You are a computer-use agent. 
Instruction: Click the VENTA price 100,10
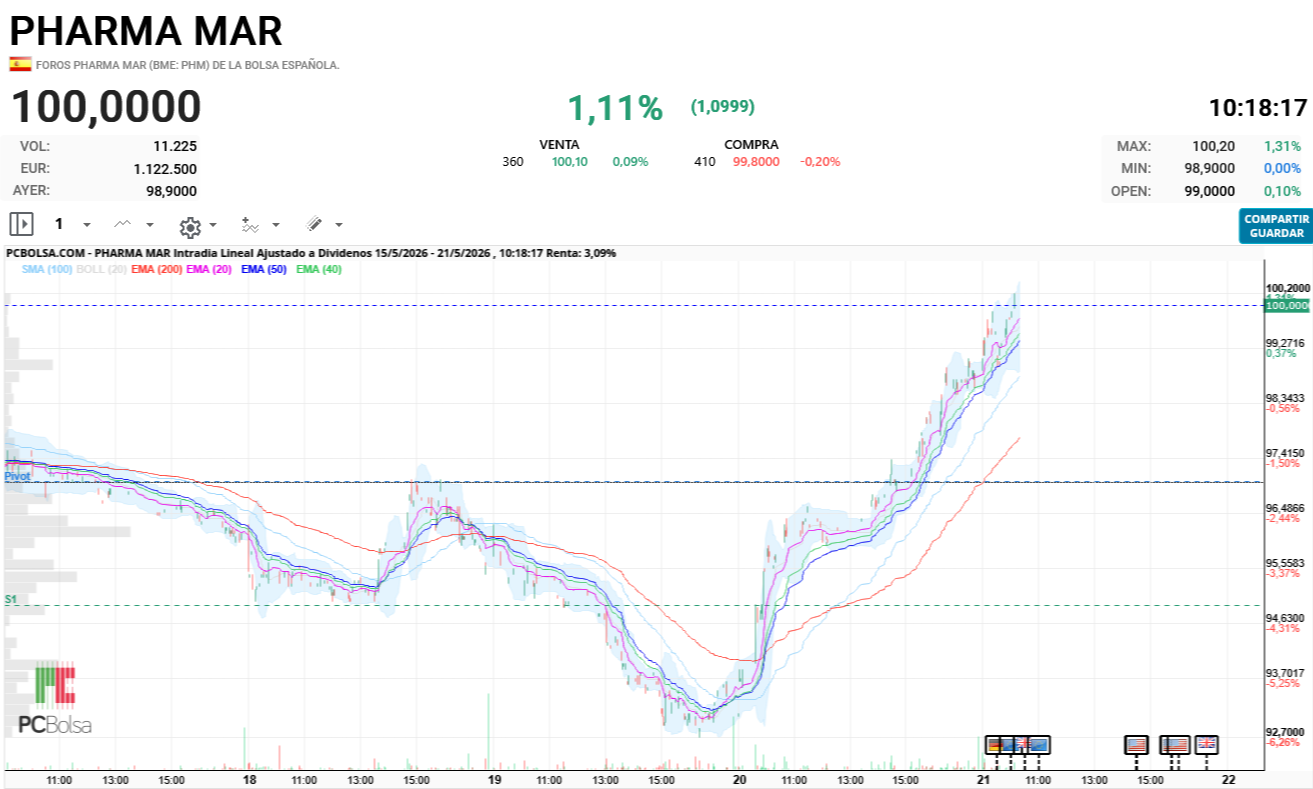pos(569,161)
